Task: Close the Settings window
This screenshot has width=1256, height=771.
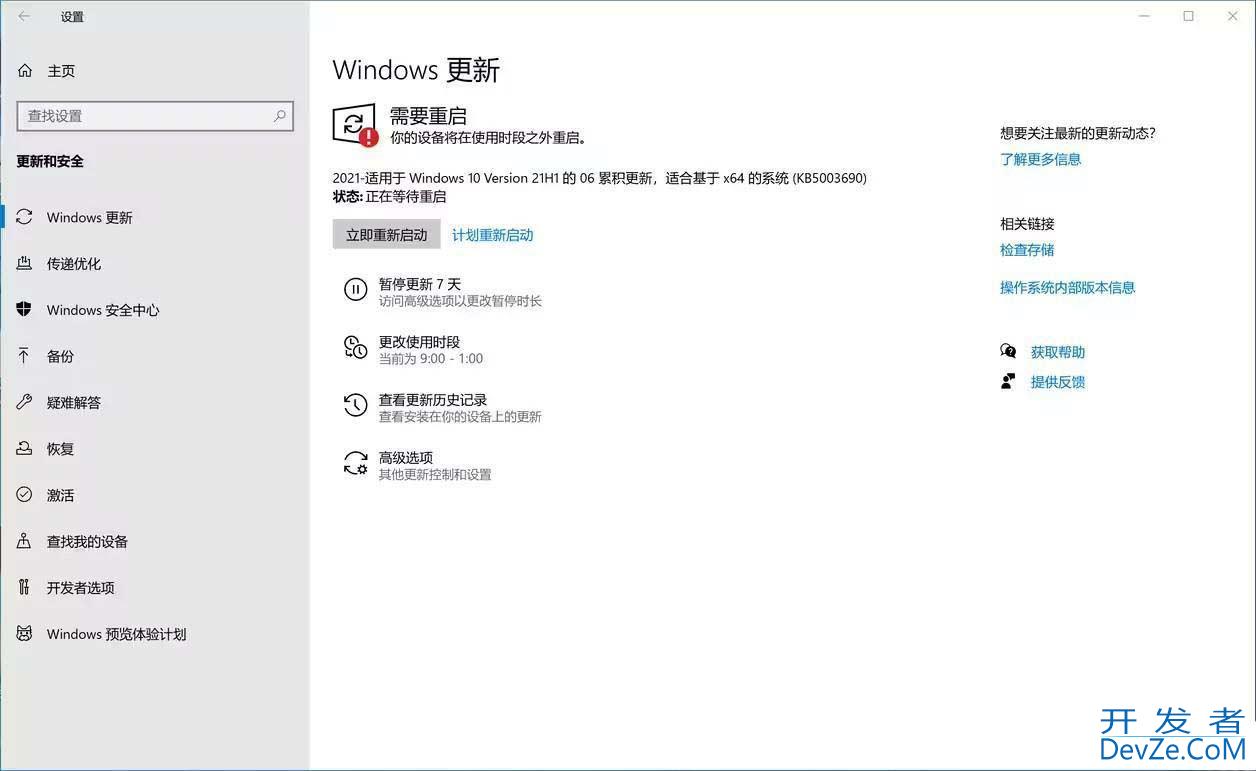Action: point(1233,16)
